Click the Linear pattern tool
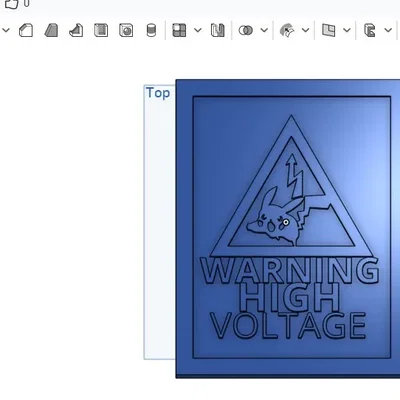 tap(179, 30)
